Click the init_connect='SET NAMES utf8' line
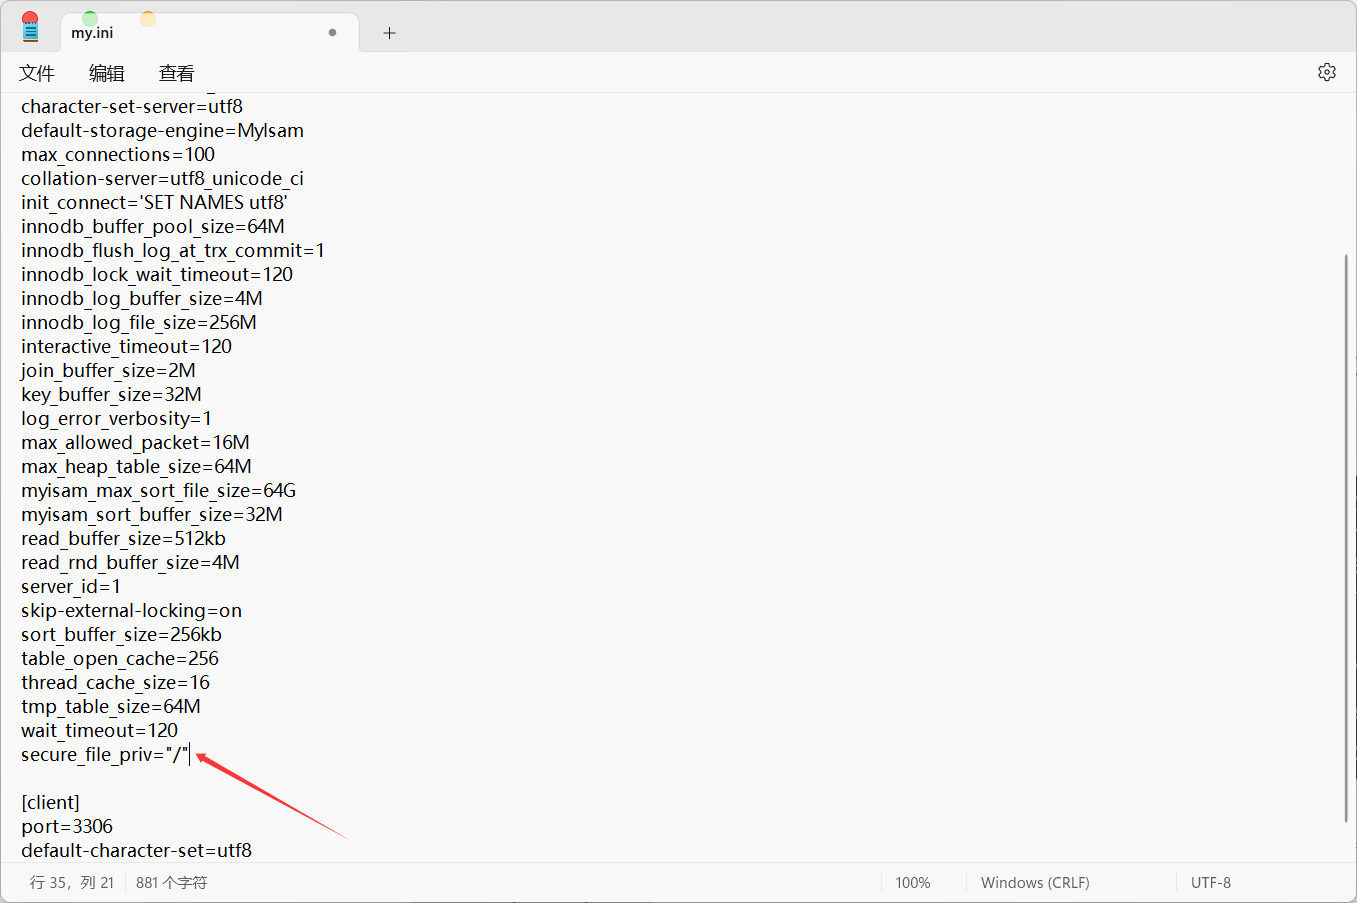Screen dimensions: 1357x903 coord(154,203)
